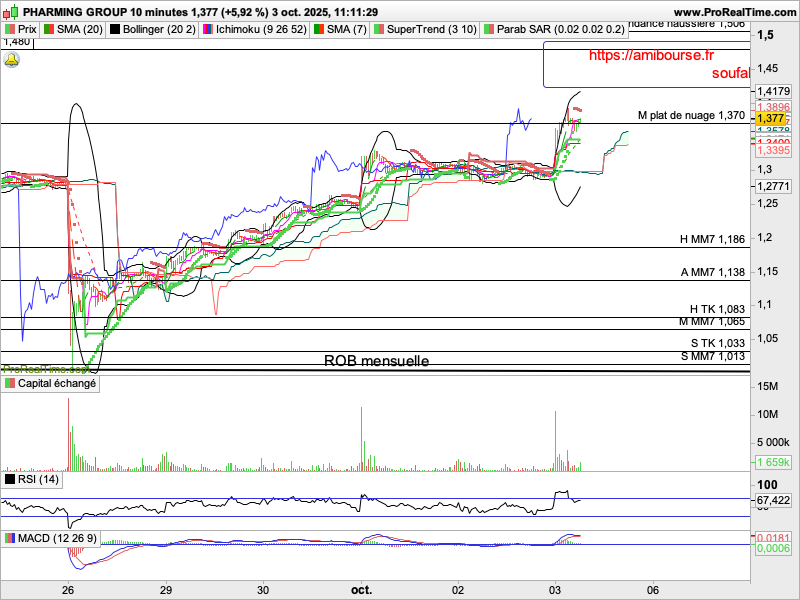
Task: Open the SuperTrend (3 10) indicator label
Action: pos(425,30)
